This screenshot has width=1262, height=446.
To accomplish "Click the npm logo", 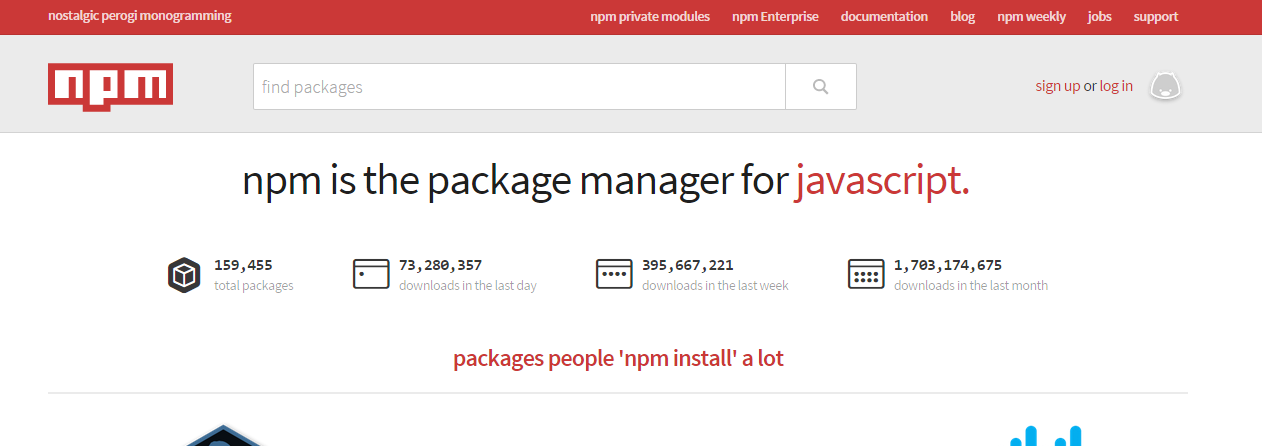I will (x=110, y=86).
